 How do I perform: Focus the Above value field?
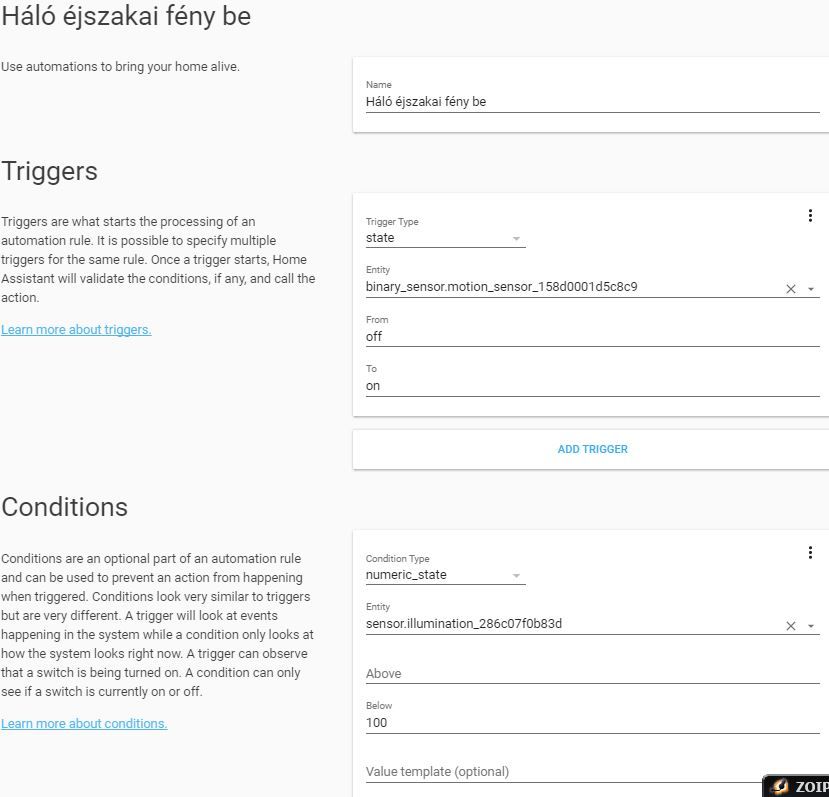tap(592, 673)
